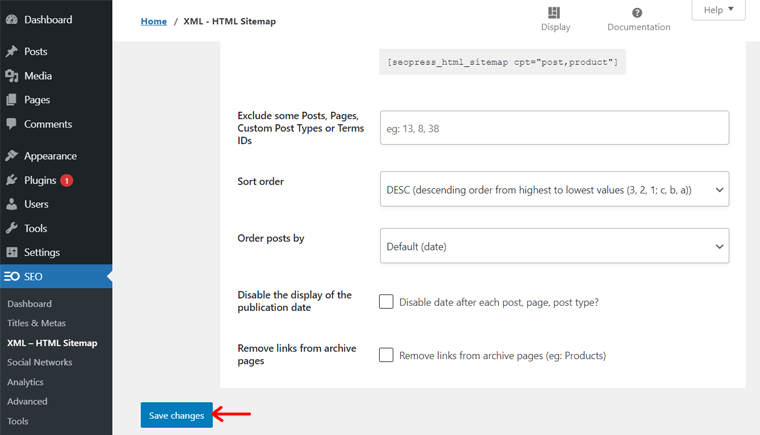Click the Documentation question mark icon
760x435 pixels.
pyautogui.click(x=637, y=13)
